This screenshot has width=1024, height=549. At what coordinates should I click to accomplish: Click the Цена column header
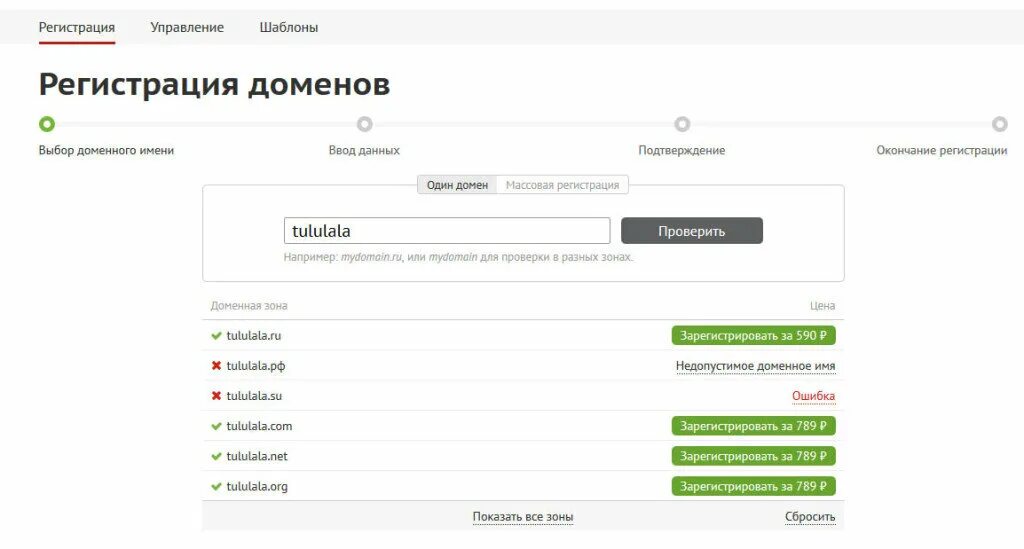tap(823, 306)
